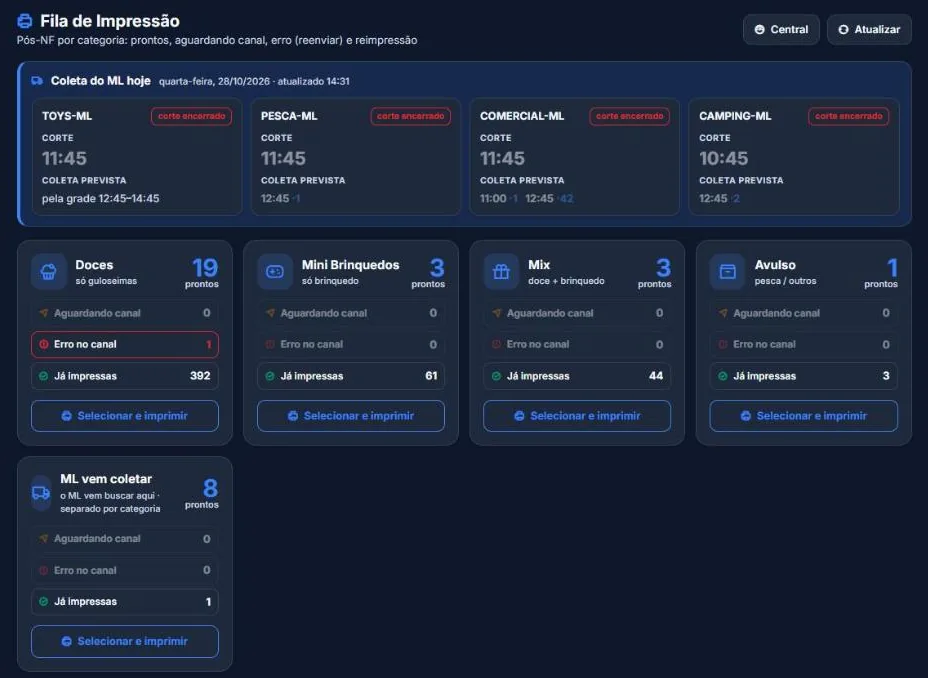Click the COMERCIAL-ML card title
The width and height of the screenshot is (928, 678).
(x=522, y=116)
